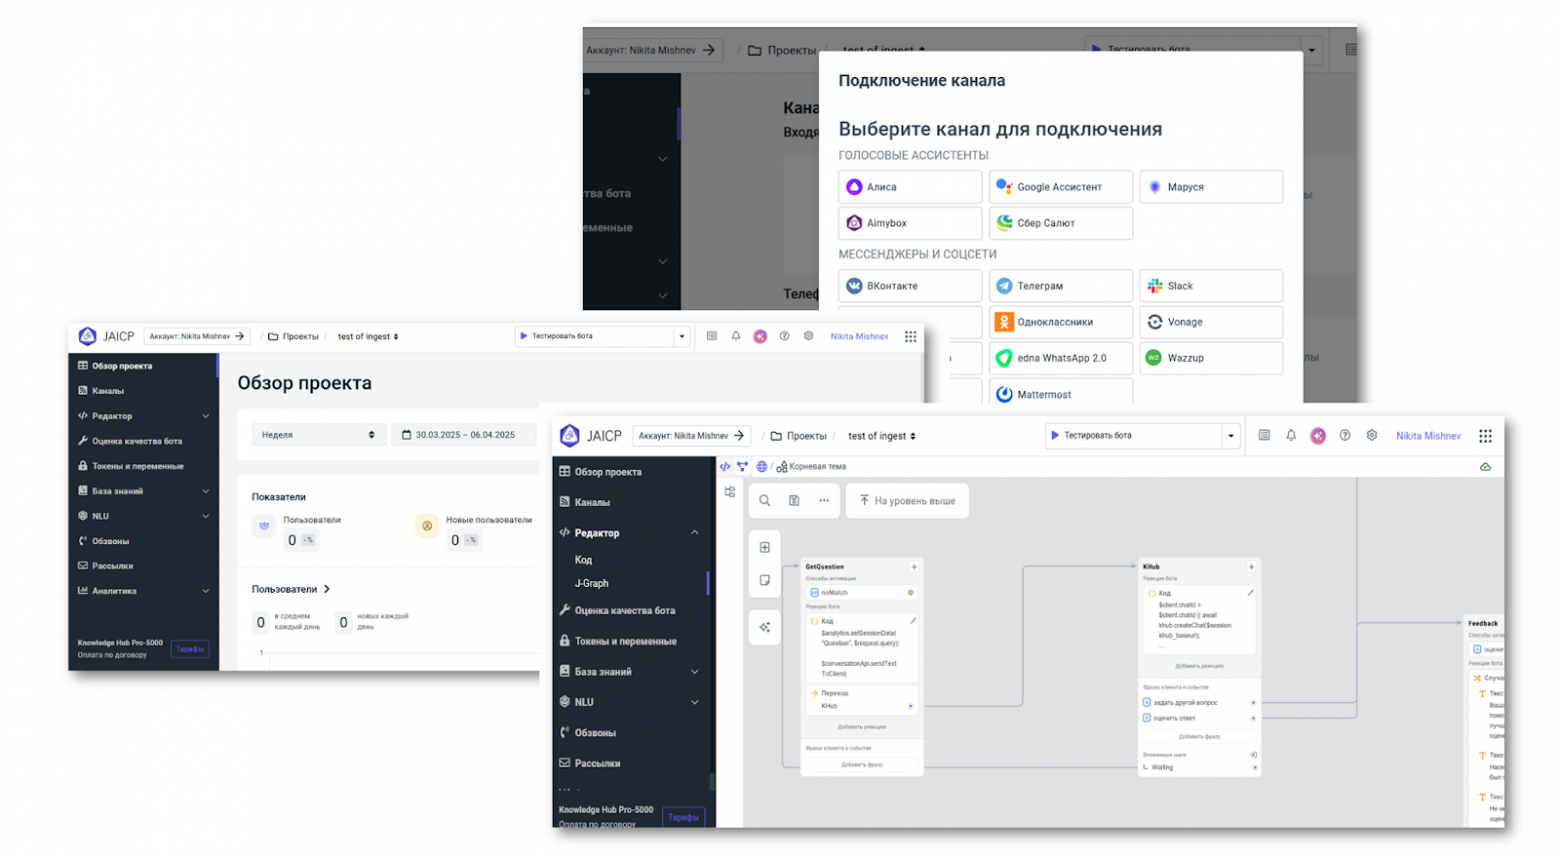1560x858 pixels.
Task: Click the Тарифы button in the sidebar
Action: coord(684,817)
